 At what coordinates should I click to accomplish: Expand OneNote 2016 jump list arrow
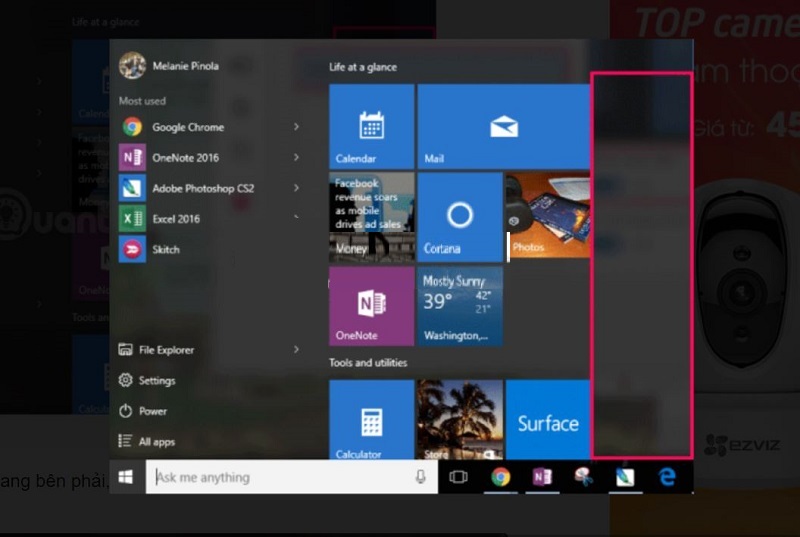pos(296,157)
